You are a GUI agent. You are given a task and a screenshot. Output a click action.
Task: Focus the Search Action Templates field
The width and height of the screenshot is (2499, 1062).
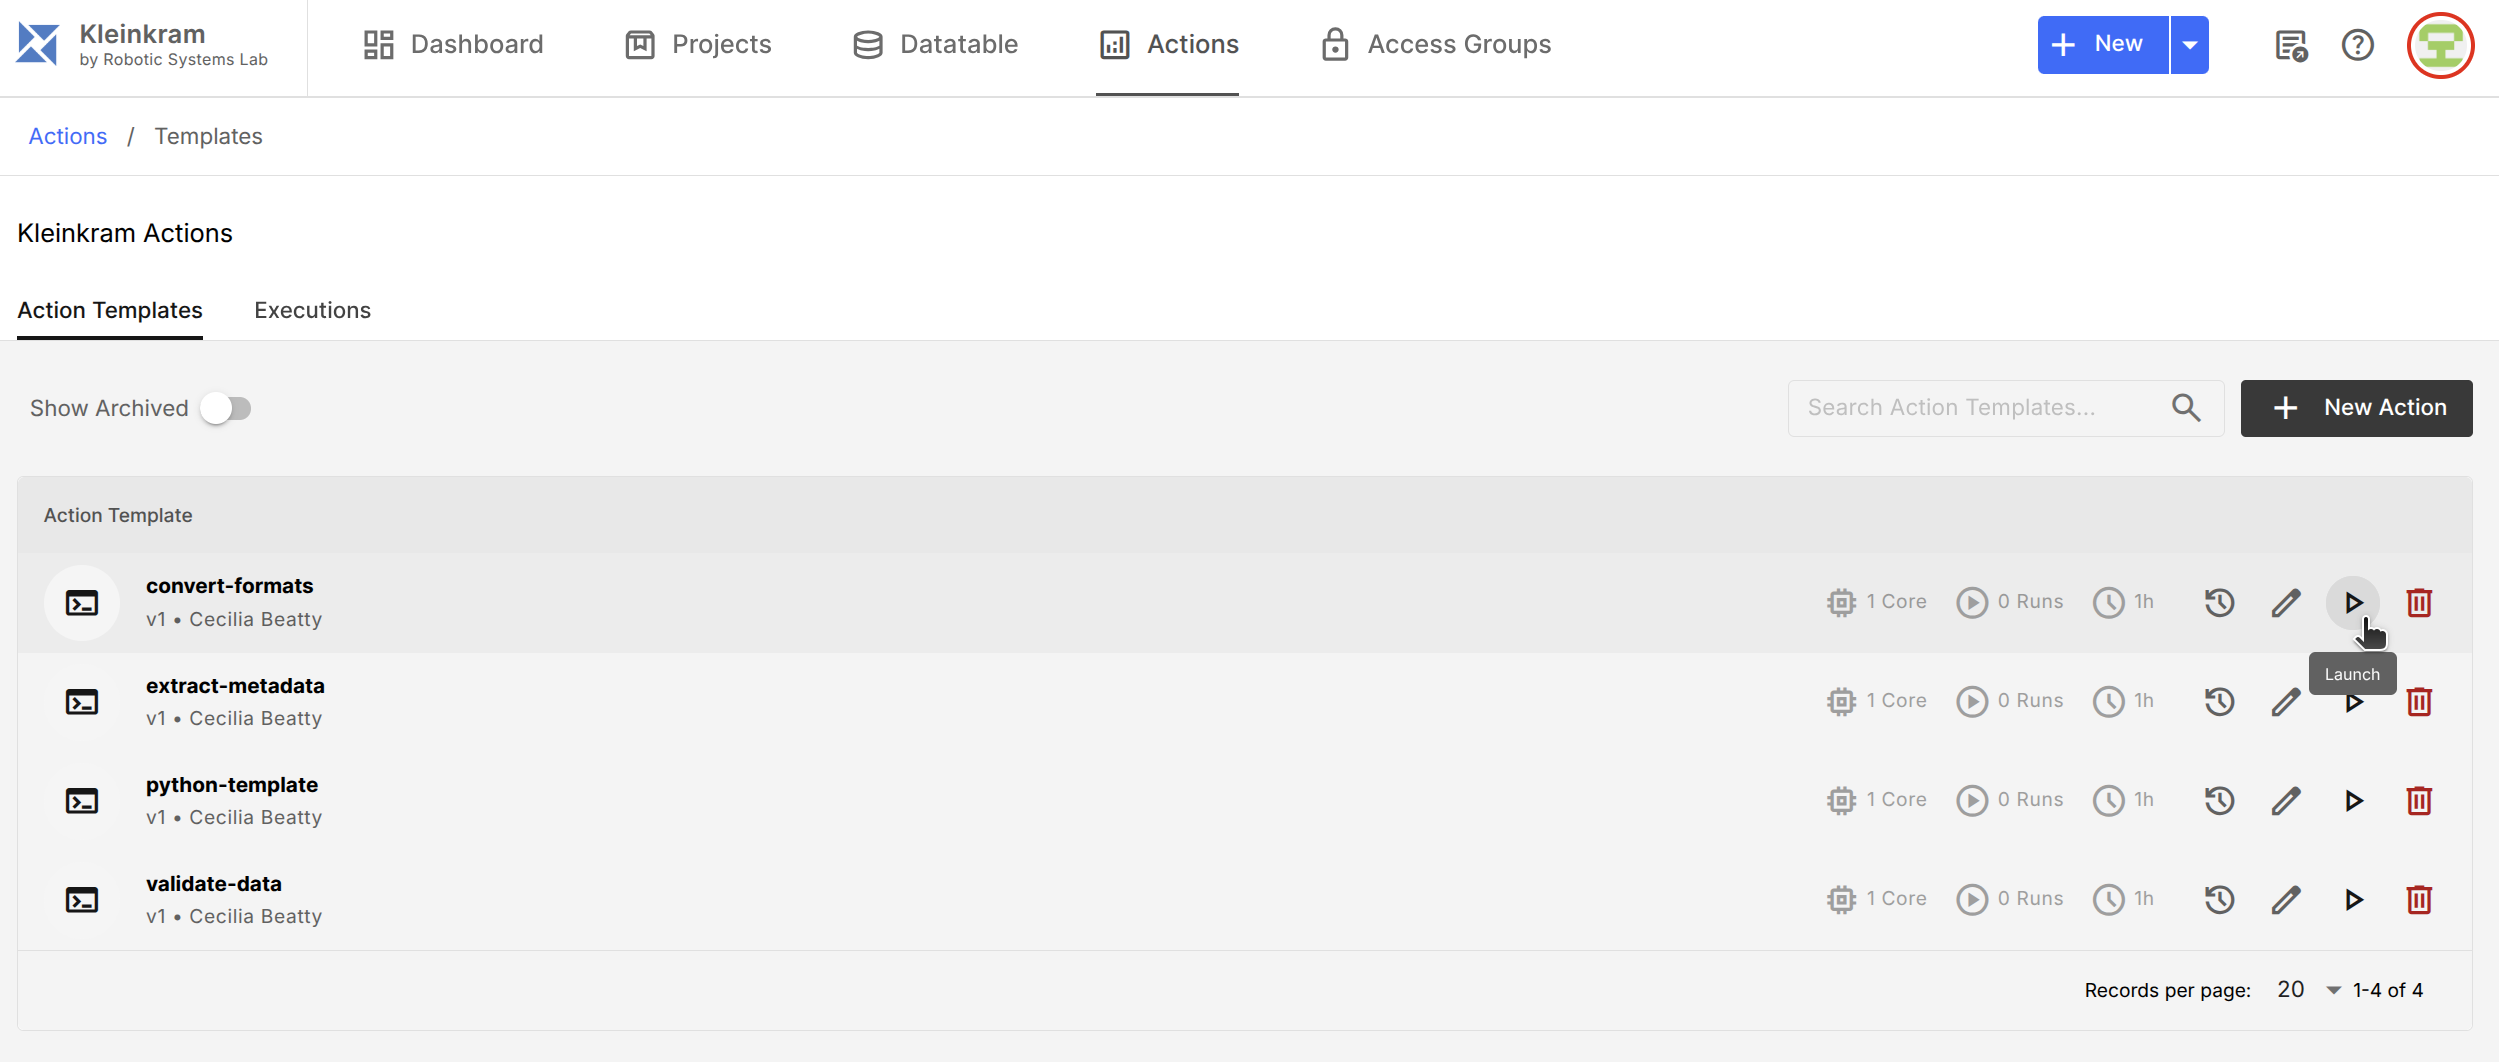point(1975,408)
